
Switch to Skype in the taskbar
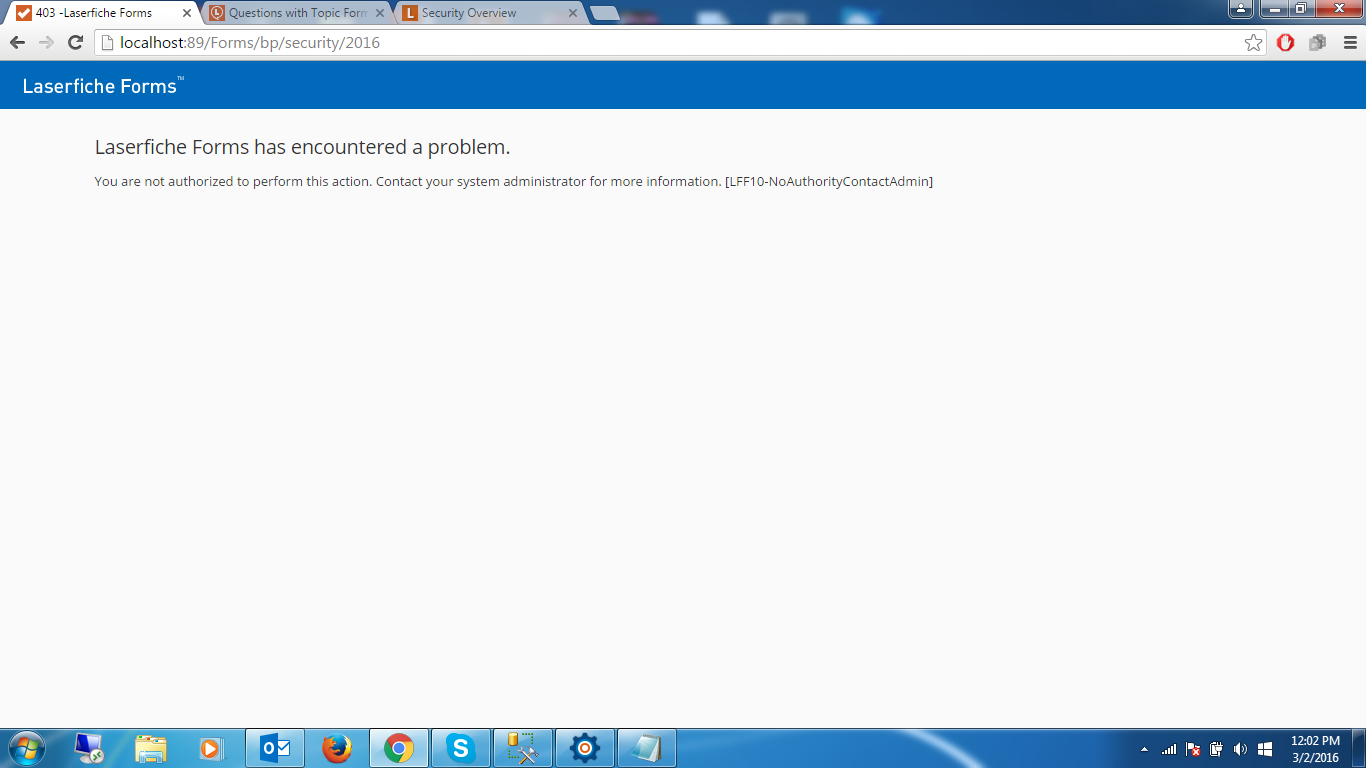click(461, 748)
